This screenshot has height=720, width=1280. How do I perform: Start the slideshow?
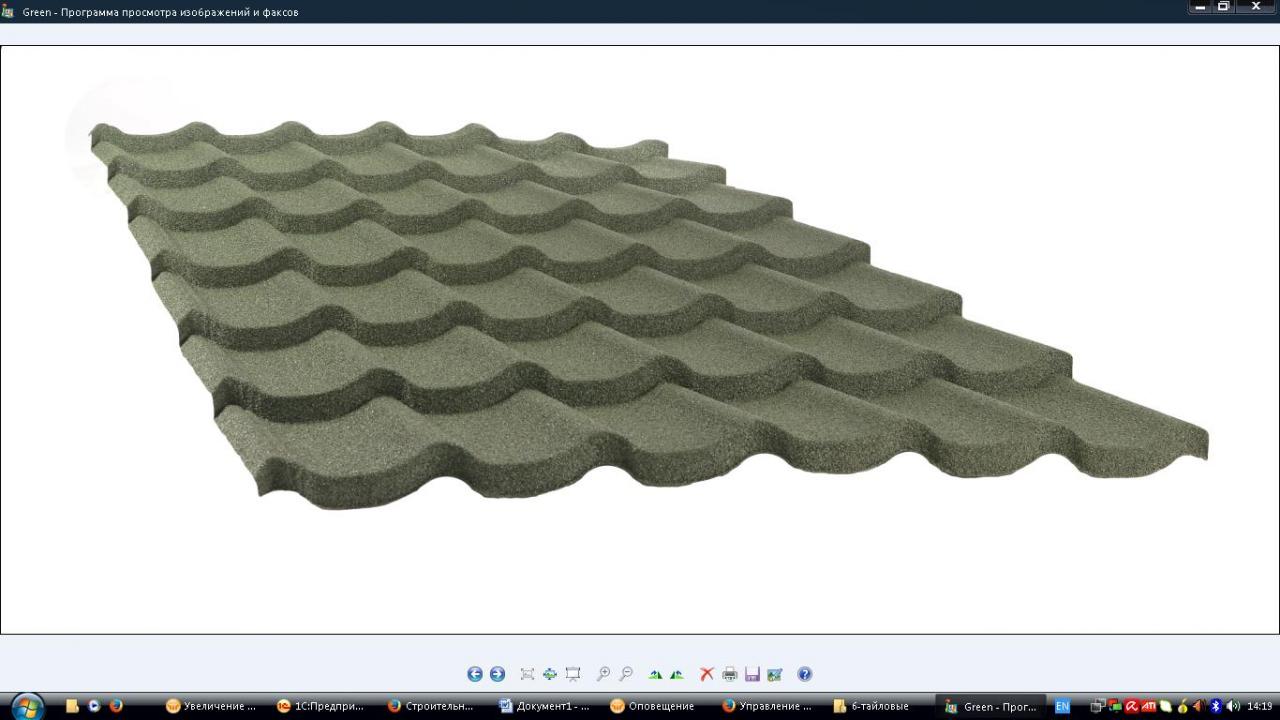573,674
